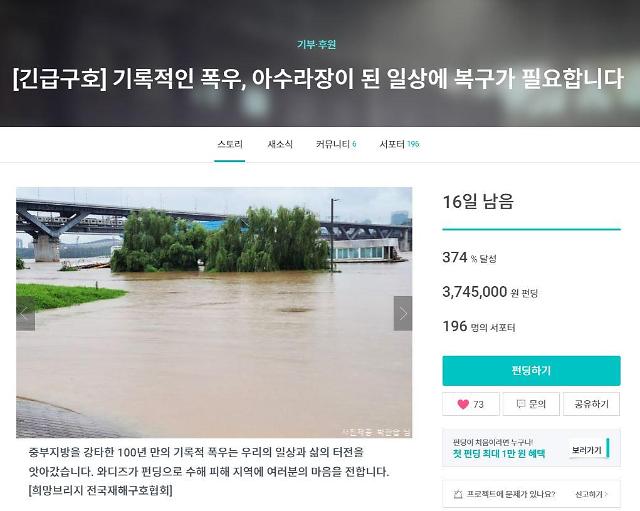Click the project title headline
The width and height of the screenshot is (640, 511).
coord(318,79)
